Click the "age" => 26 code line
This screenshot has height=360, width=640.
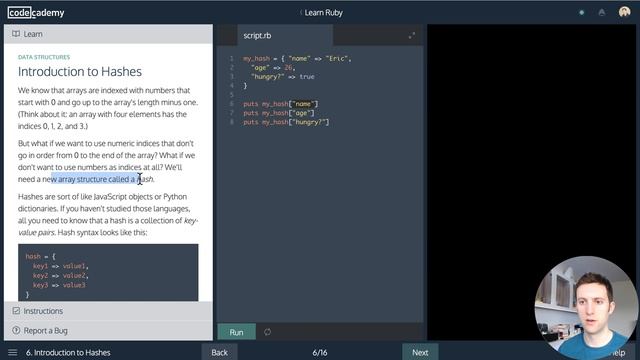[273, 67]
